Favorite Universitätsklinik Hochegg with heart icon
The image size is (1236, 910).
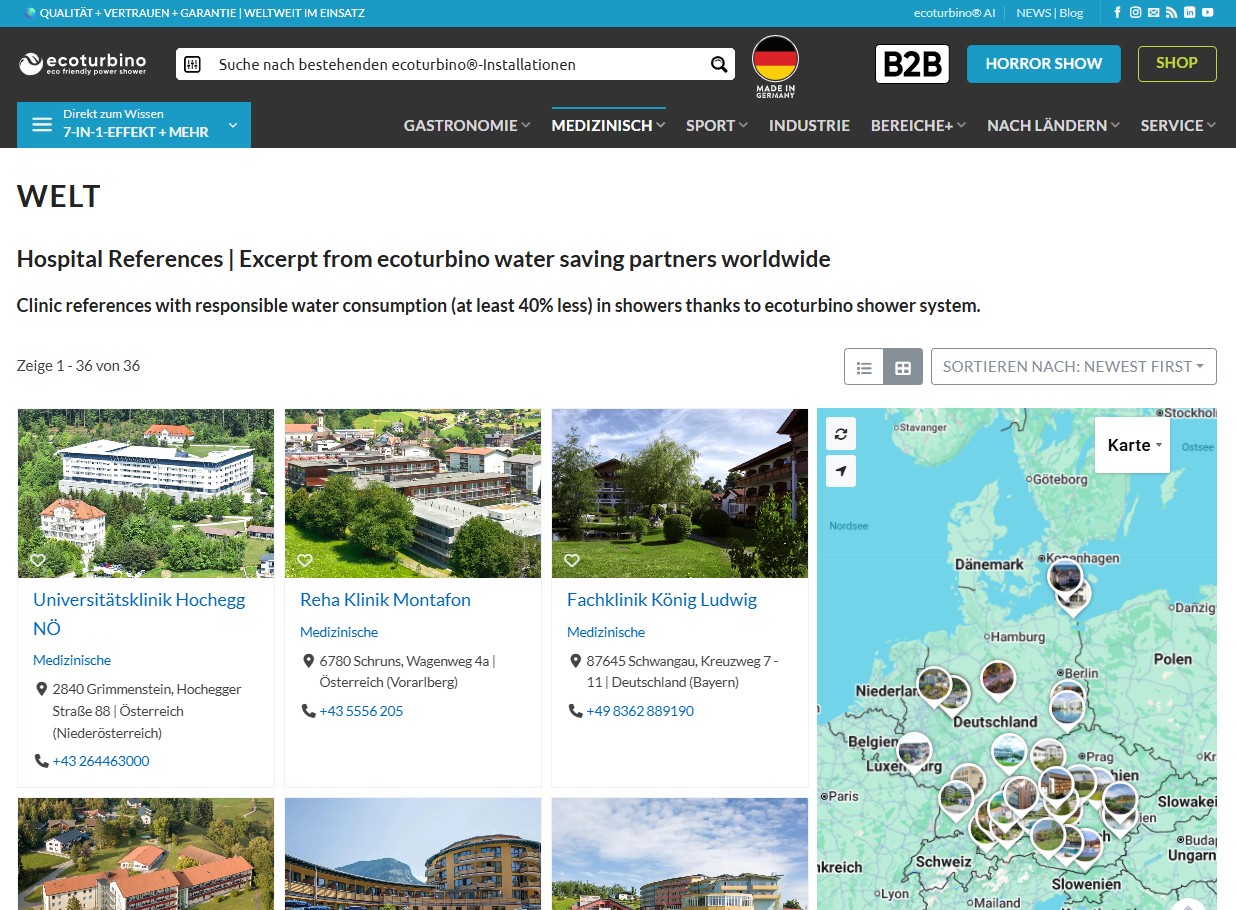(38, 560)
